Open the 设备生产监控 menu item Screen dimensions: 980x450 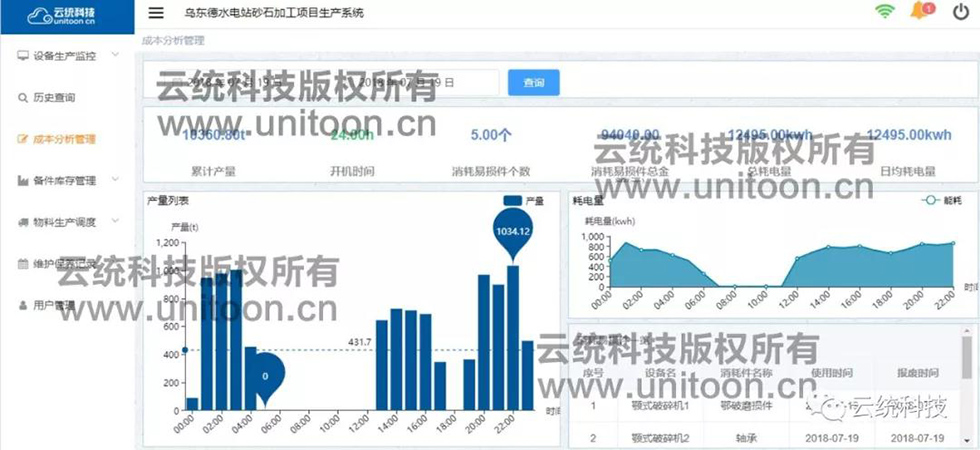(64, 56)
